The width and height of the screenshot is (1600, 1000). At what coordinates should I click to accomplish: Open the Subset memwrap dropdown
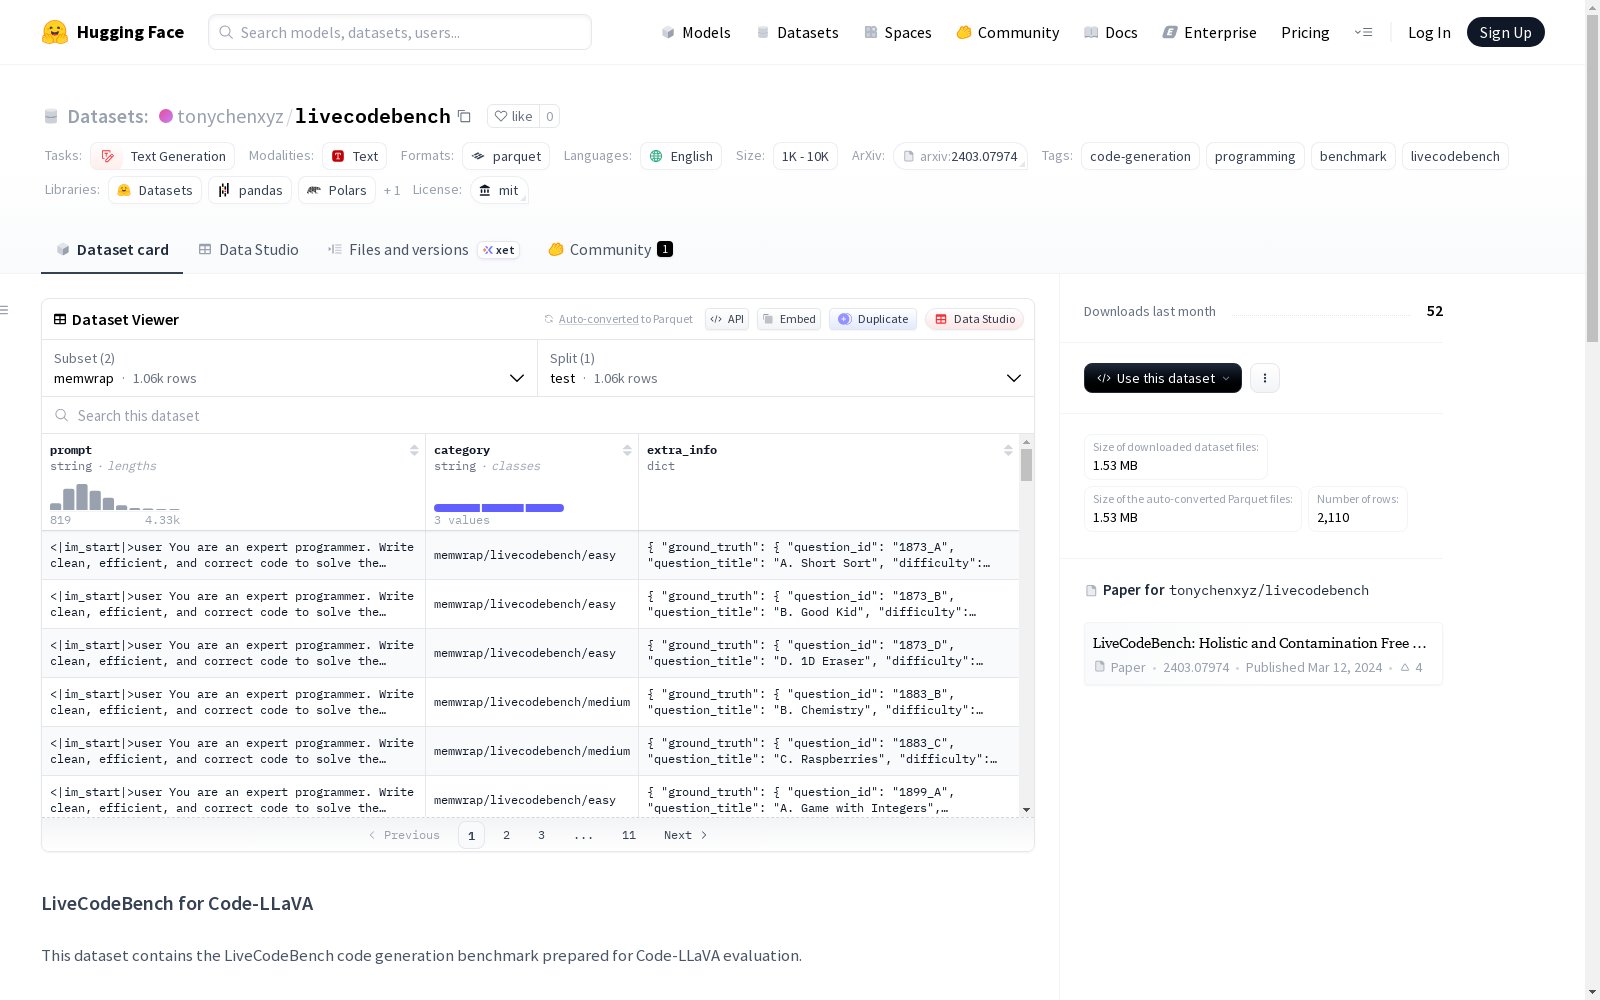pyautogui.click(x=290, y=368)
